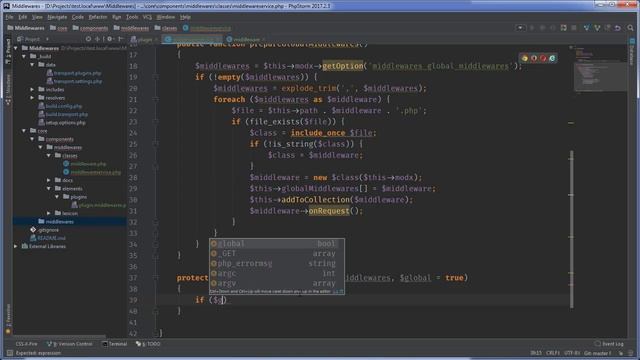640x360 pixels.
Task: Open in Firefox browser icon
Action: (533, 58)
